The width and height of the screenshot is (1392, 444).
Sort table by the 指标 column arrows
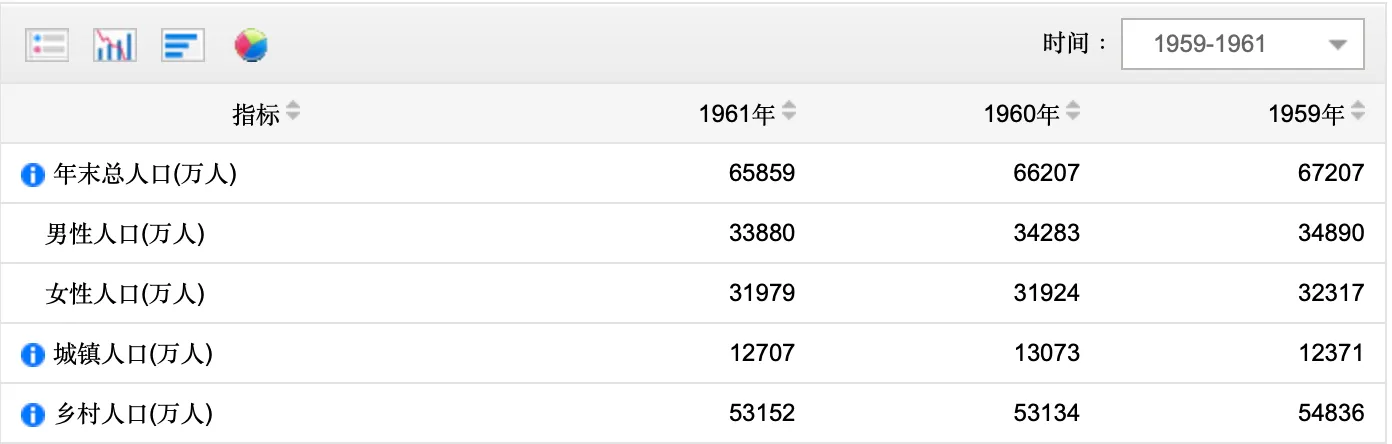tap(292, 113)
